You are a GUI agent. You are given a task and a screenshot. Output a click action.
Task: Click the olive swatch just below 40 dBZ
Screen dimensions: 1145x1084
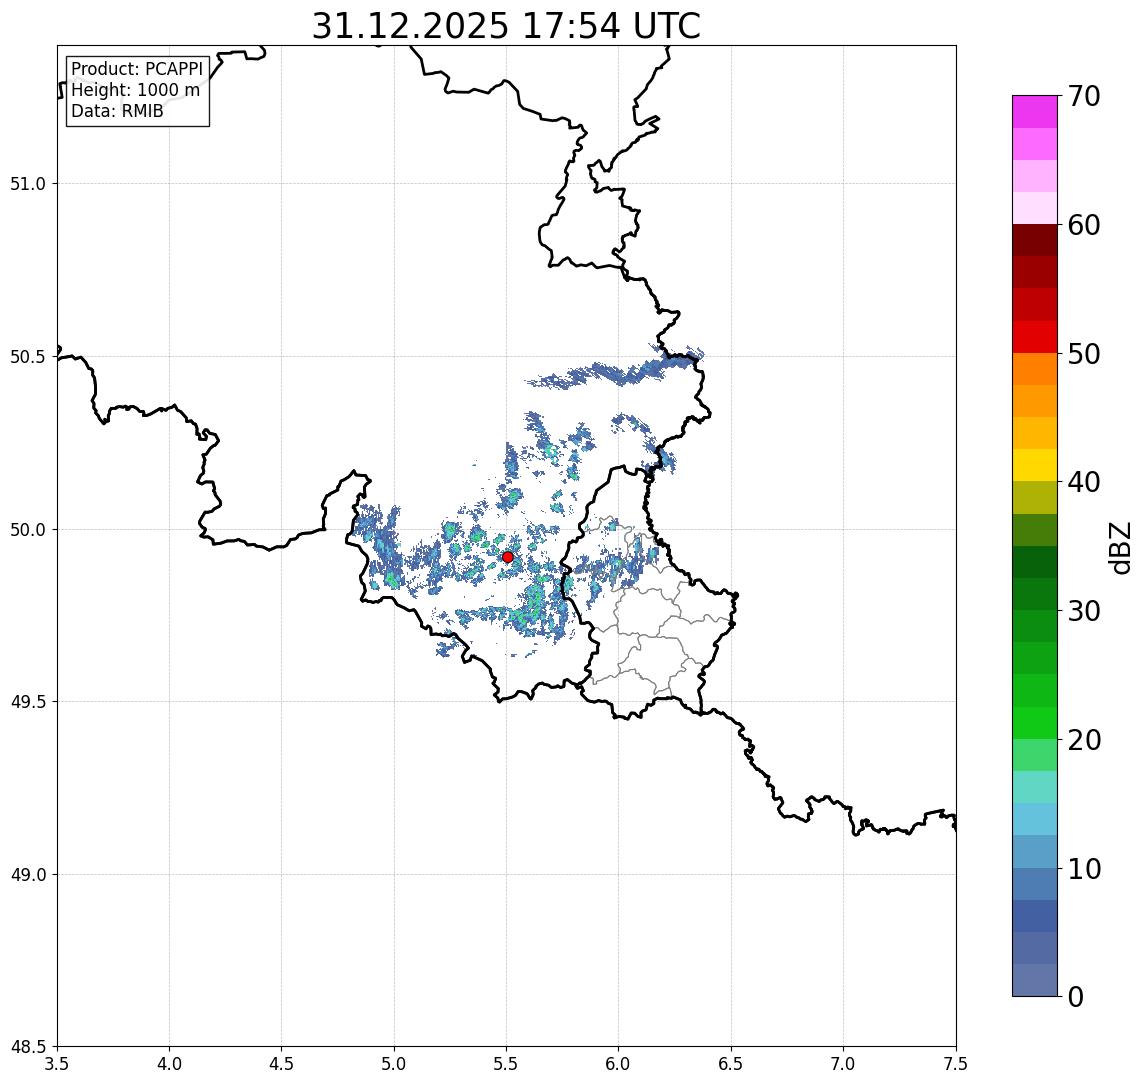[x=1035, y=497]
